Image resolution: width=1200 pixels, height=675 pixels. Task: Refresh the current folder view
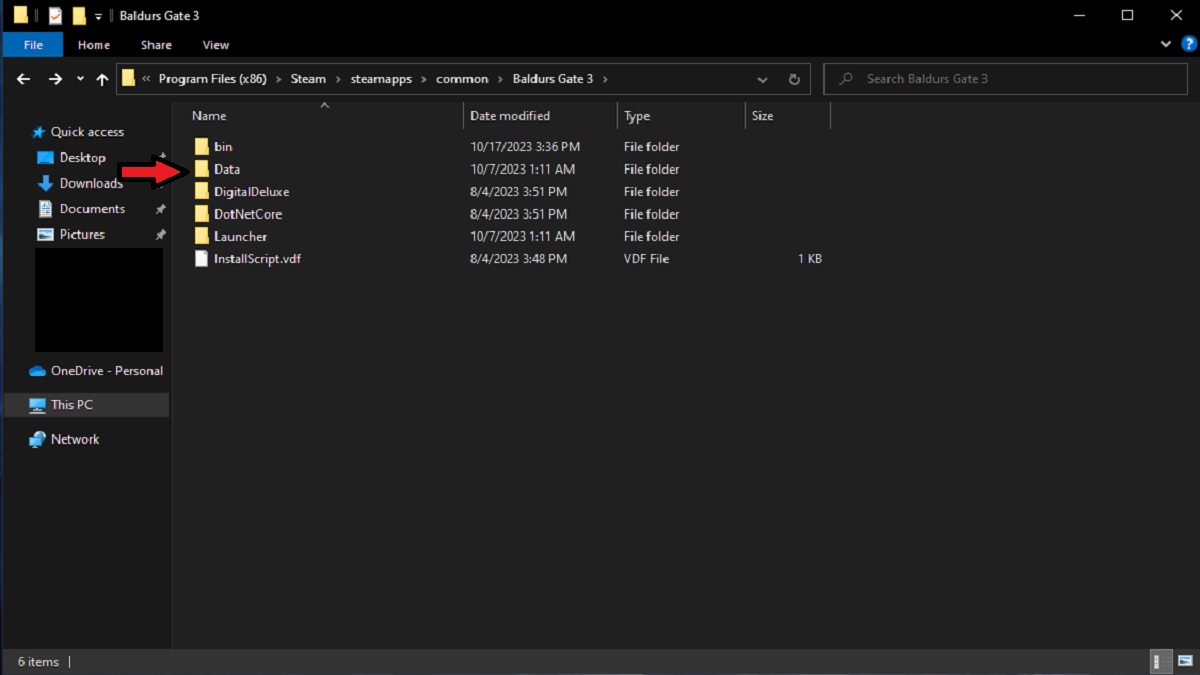(x=794, y=79)
